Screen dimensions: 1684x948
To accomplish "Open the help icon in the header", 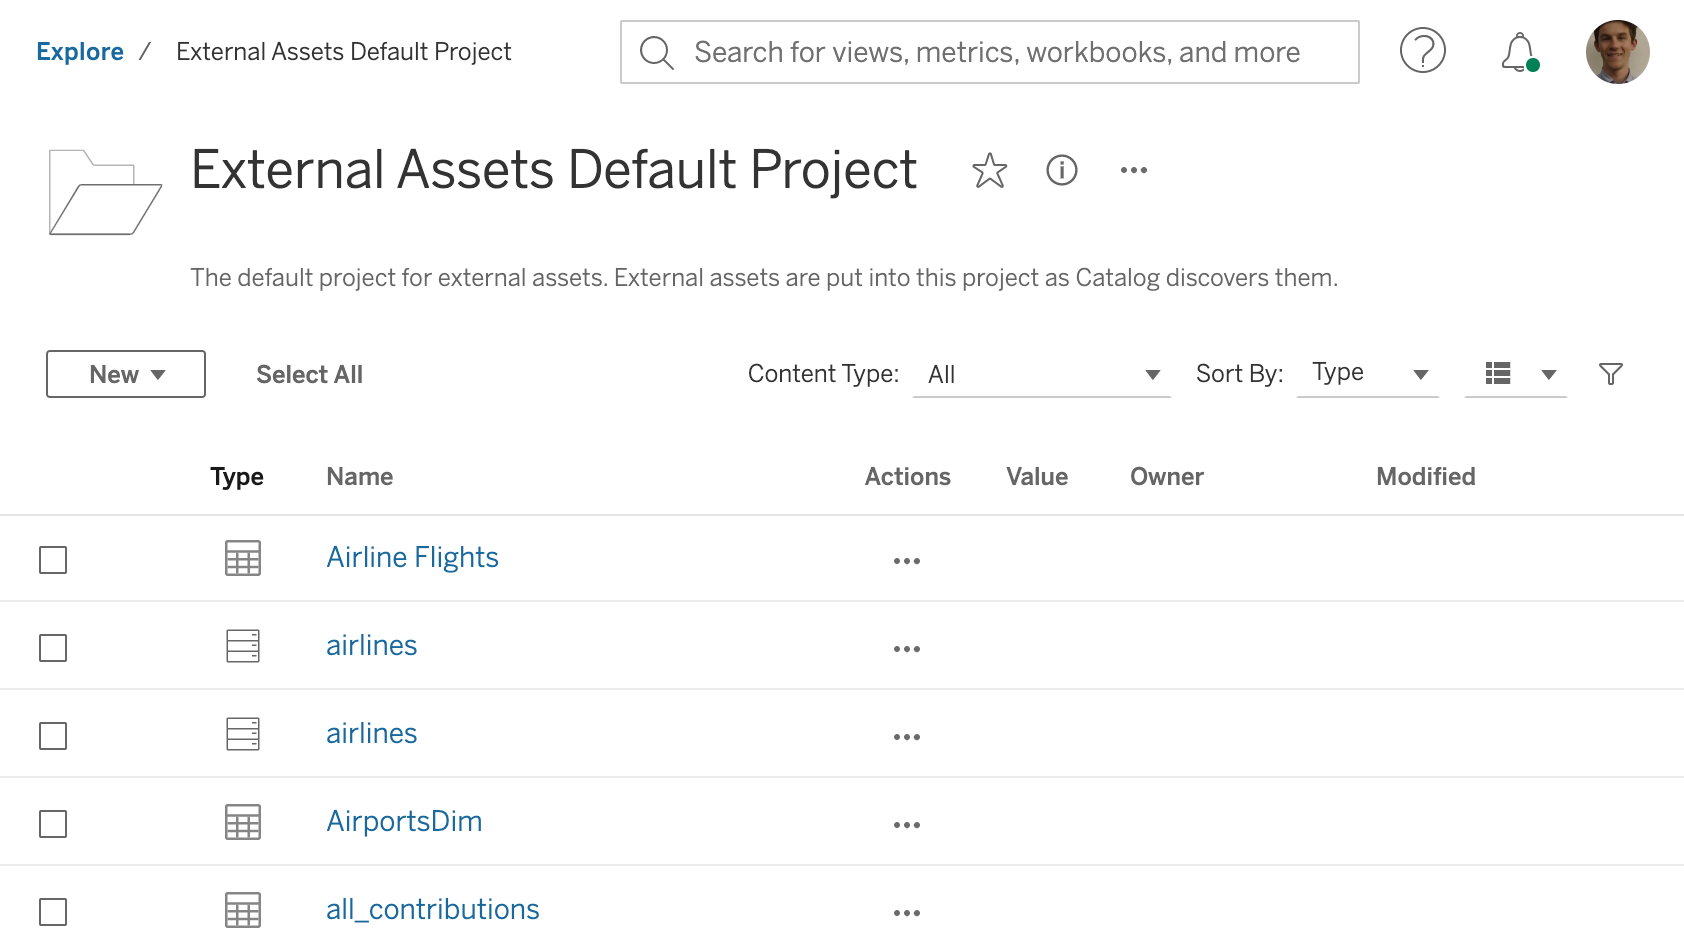I will click(x=1423, y=52).
